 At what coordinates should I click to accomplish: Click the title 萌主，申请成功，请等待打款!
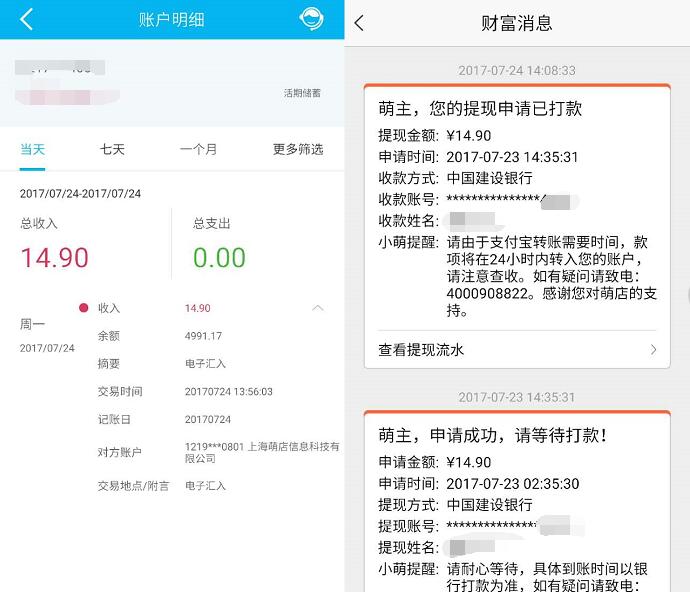tap(493, 436)
